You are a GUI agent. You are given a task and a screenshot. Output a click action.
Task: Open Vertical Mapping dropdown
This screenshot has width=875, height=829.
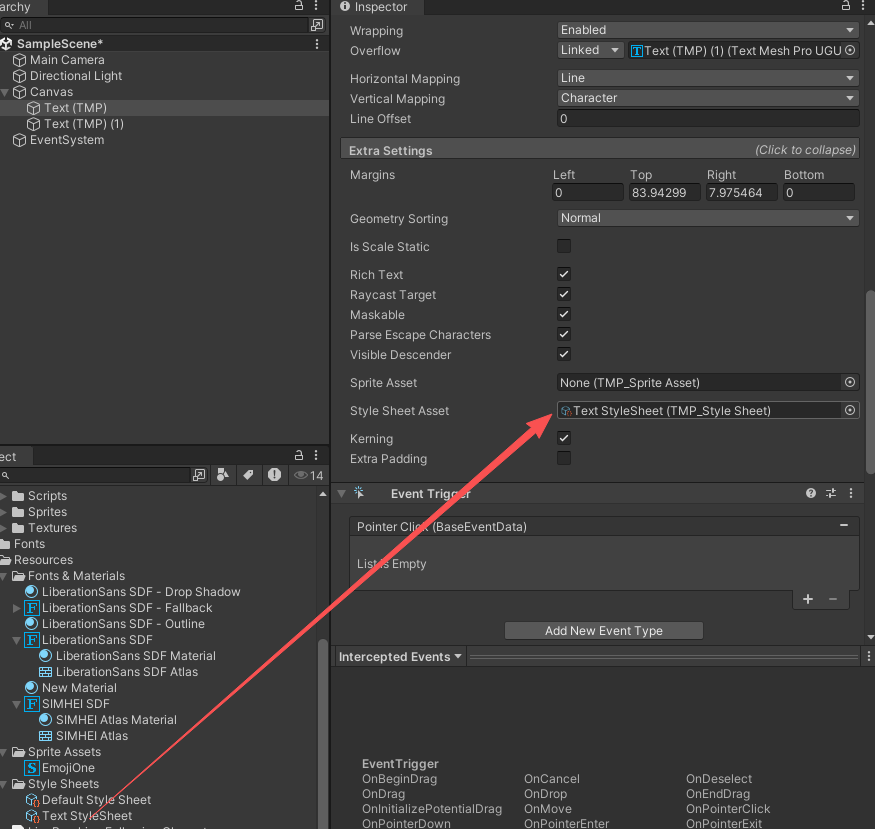pos(708,98)
